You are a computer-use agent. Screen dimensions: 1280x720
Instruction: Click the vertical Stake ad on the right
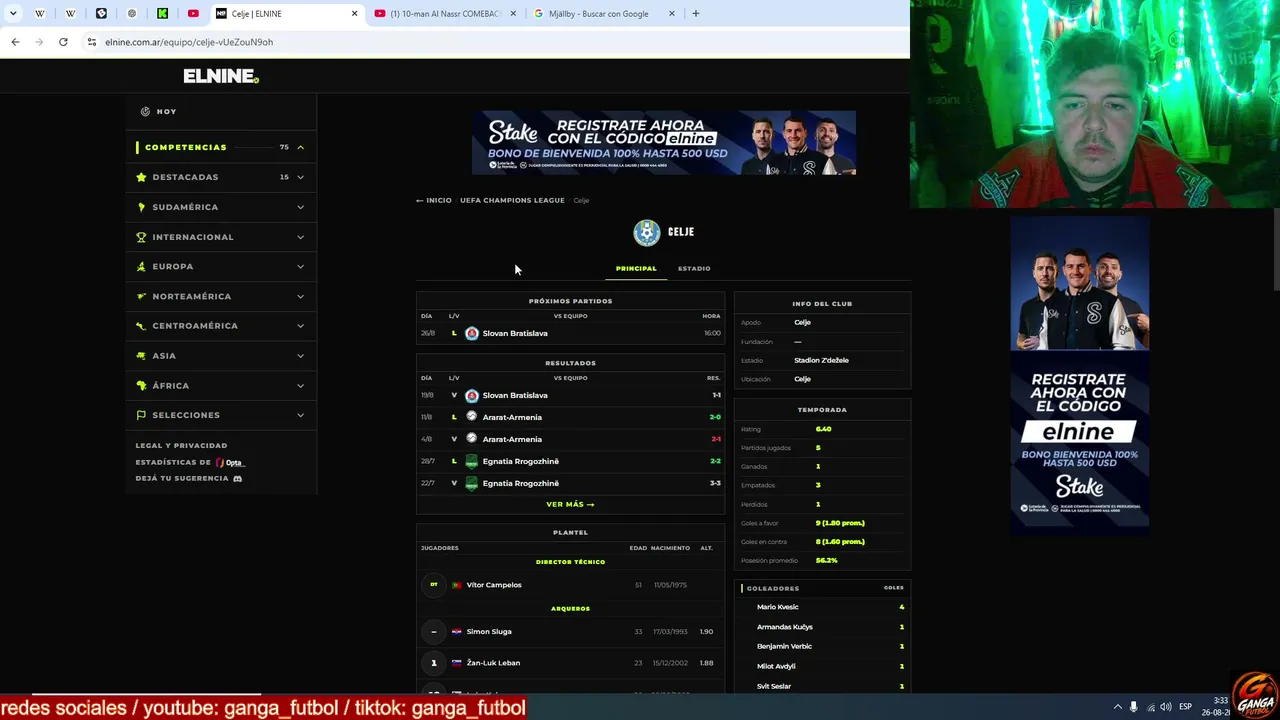(x=1079, y=374)
